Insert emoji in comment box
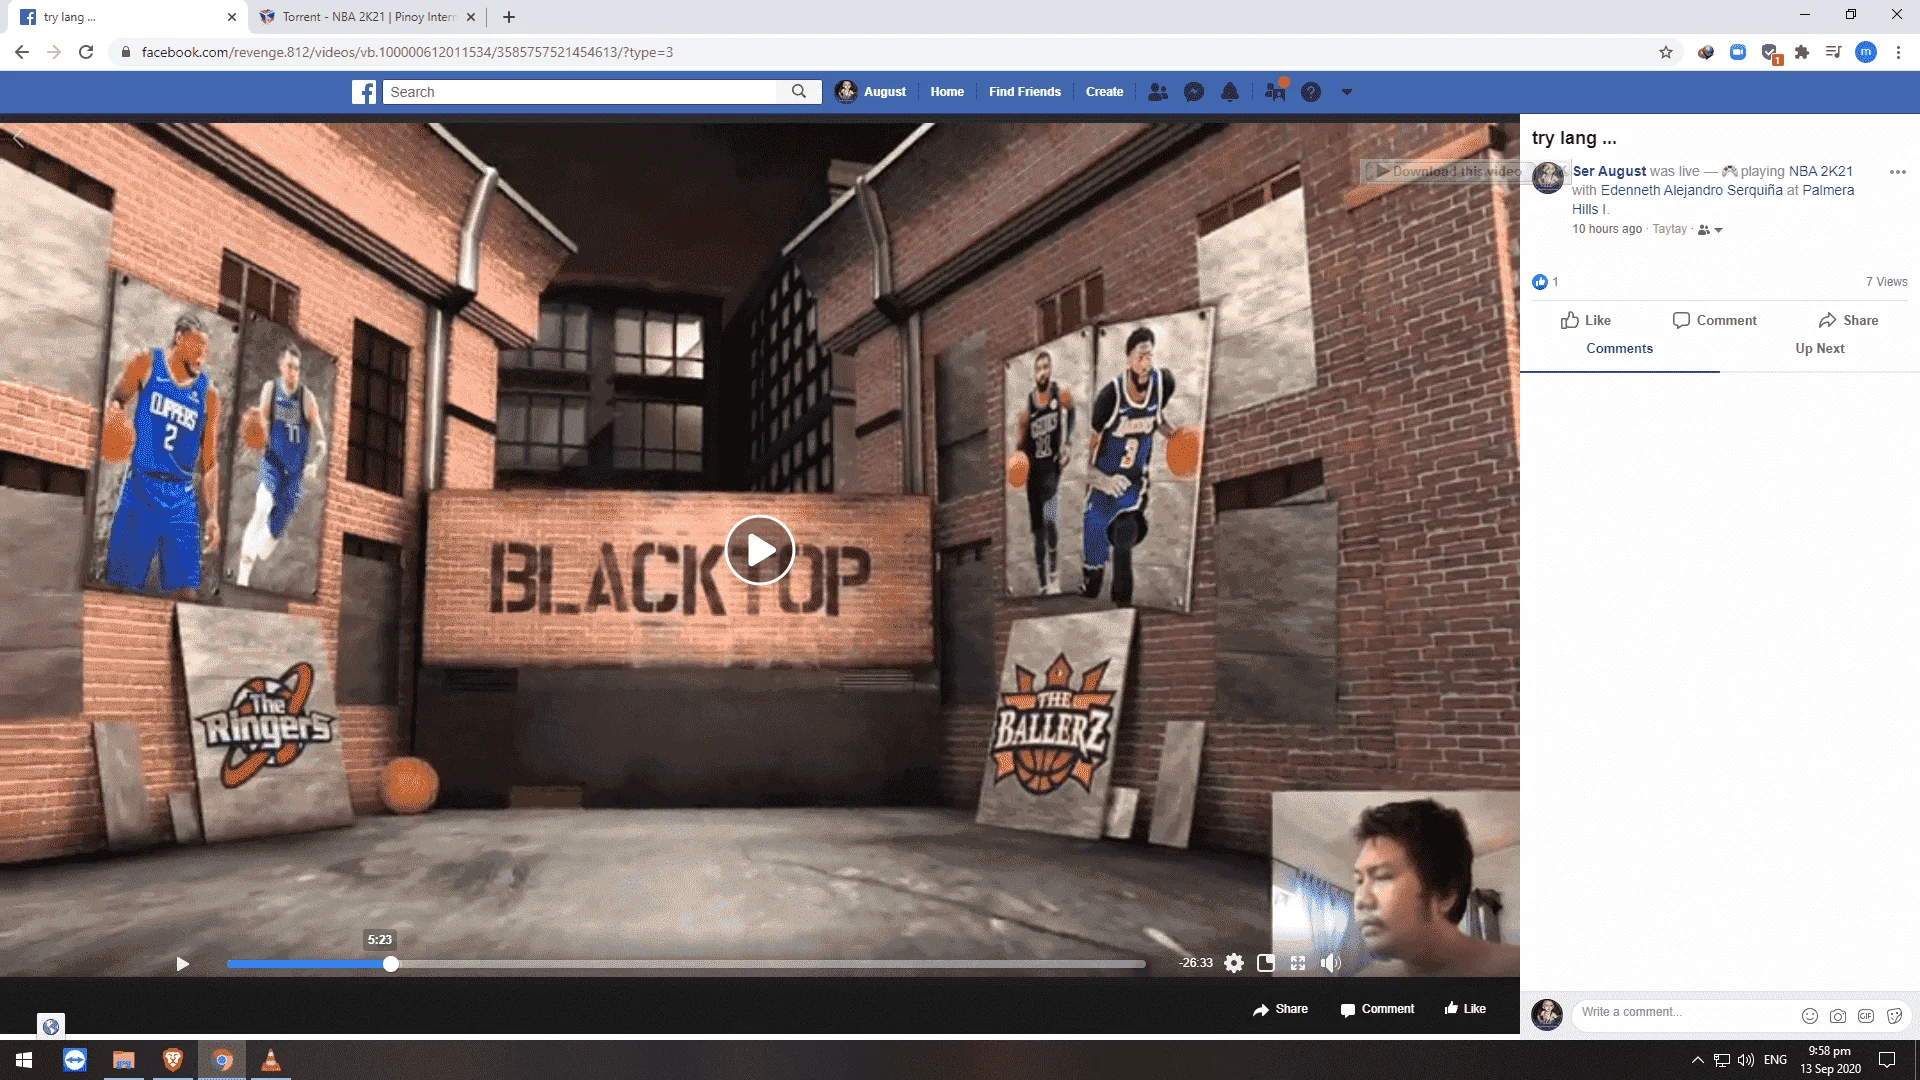The image size is (1920, 1080). (1810, 1016)
